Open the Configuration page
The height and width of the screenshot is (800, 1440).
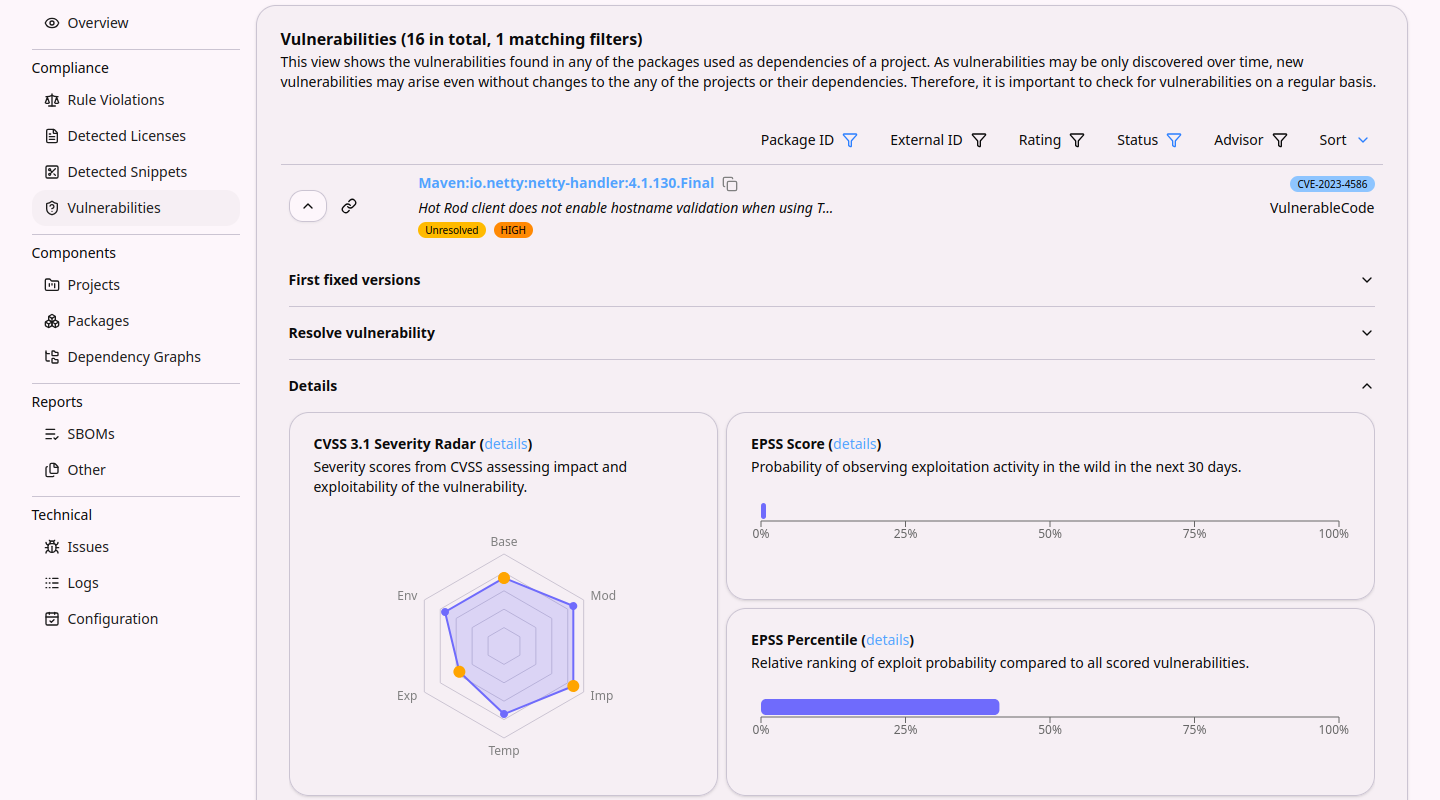(136, 619)
